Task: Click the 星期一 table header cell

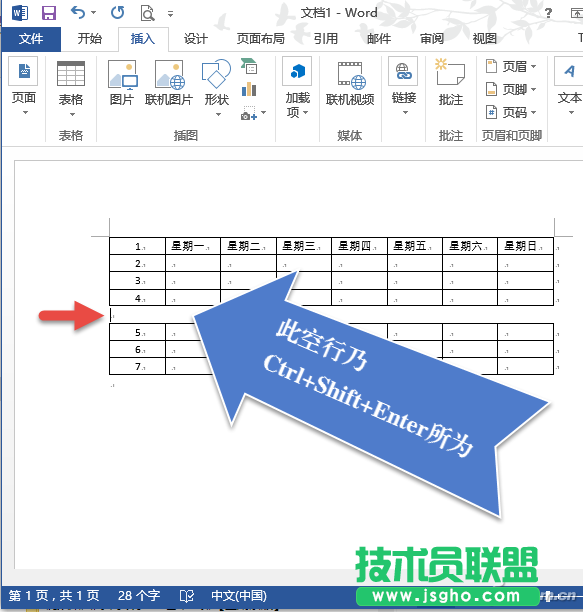Action: [x=193, y=246]
